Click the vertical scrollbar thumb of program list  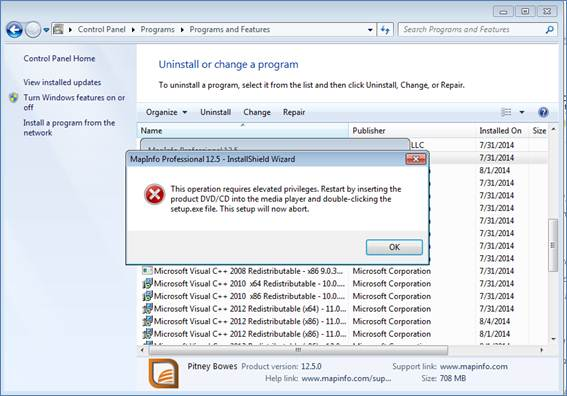click(553, 245)
